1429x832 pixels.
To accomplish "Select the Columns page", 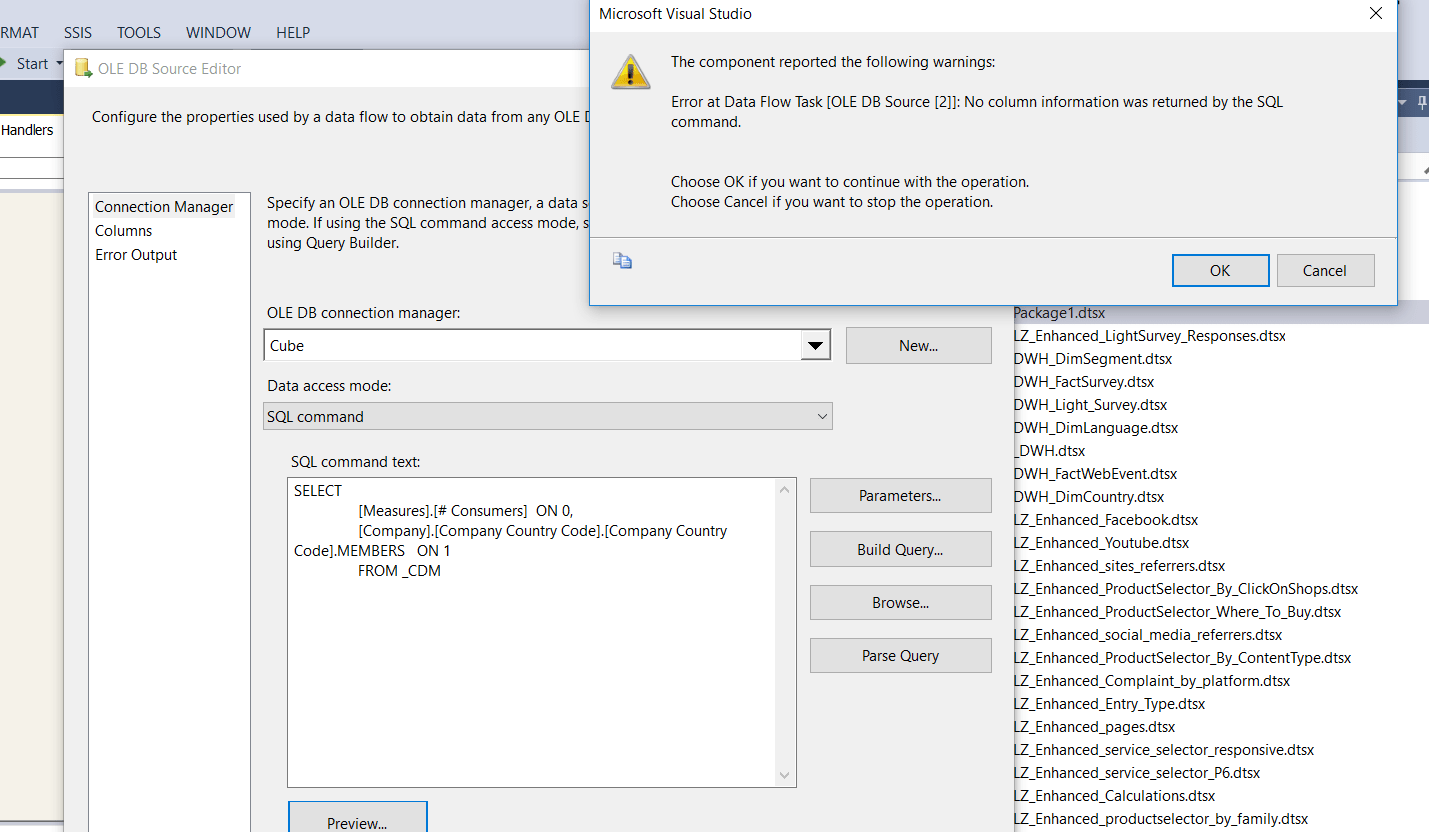I will 124,231.
